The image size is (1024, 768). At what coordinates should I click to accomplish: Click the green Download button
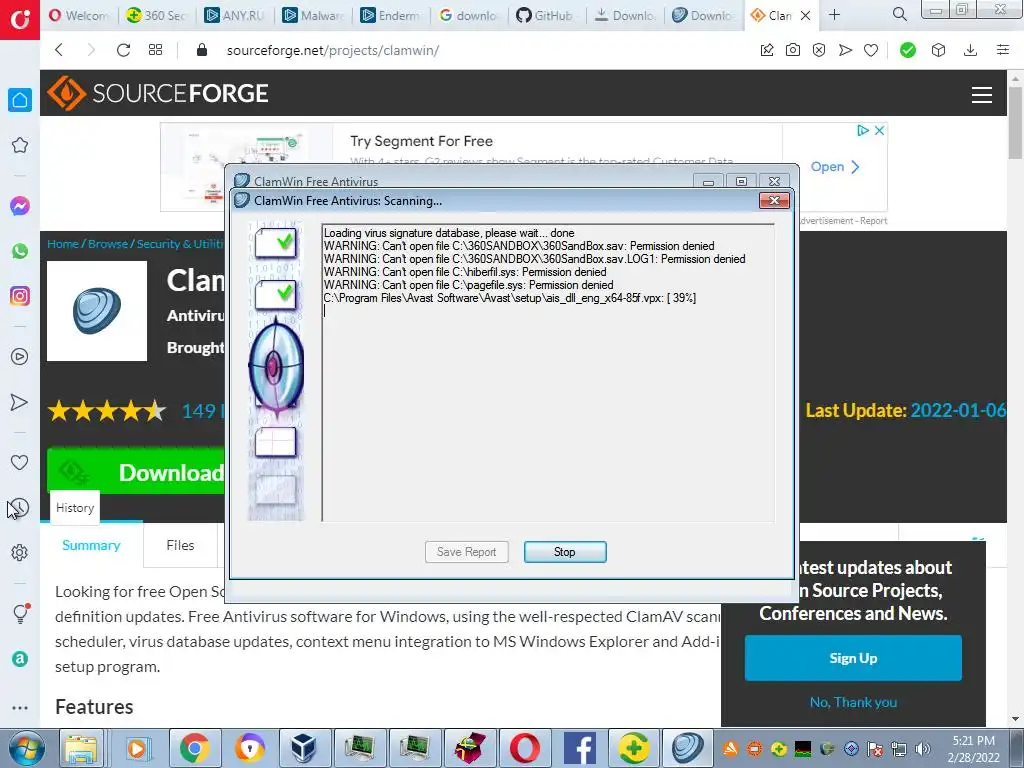(136, 472)
